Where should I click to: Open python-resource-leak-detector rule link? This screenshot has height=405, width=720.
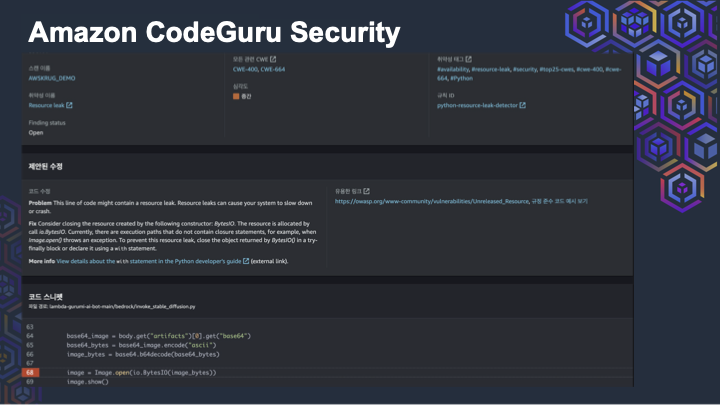tap(477, 105)
